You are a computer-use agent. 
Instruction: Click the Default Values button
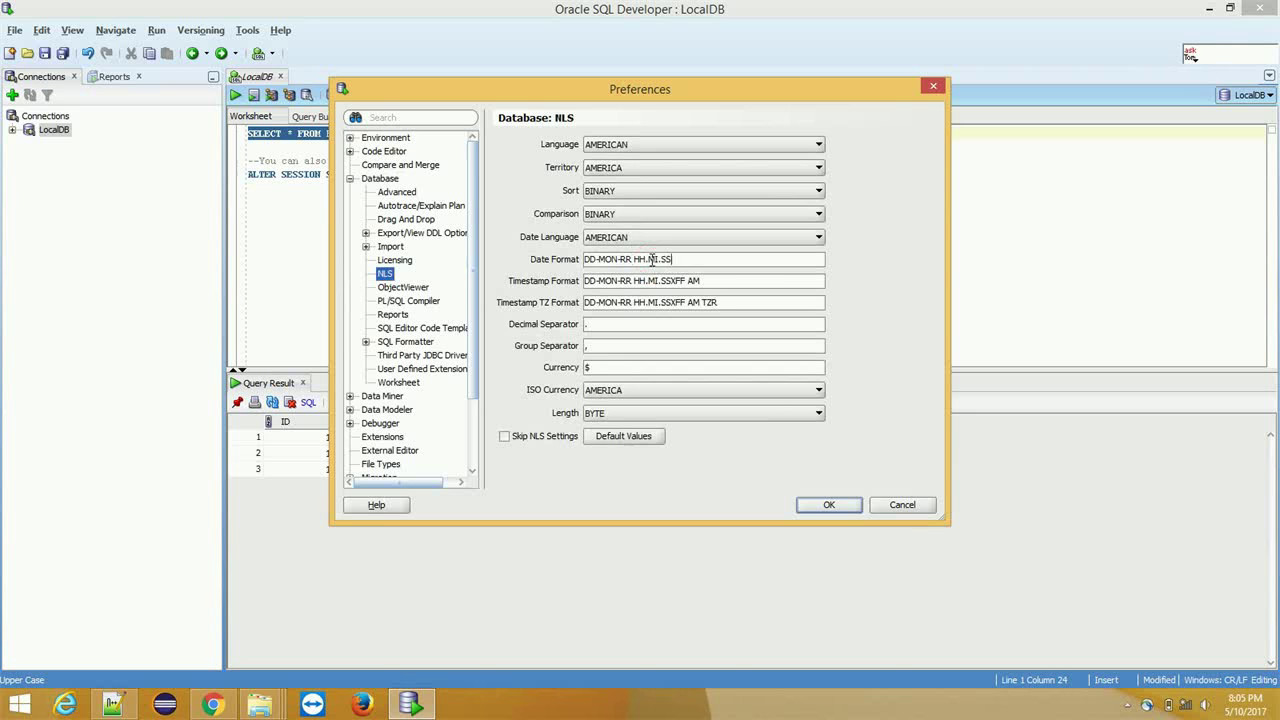tap(624, 436)
